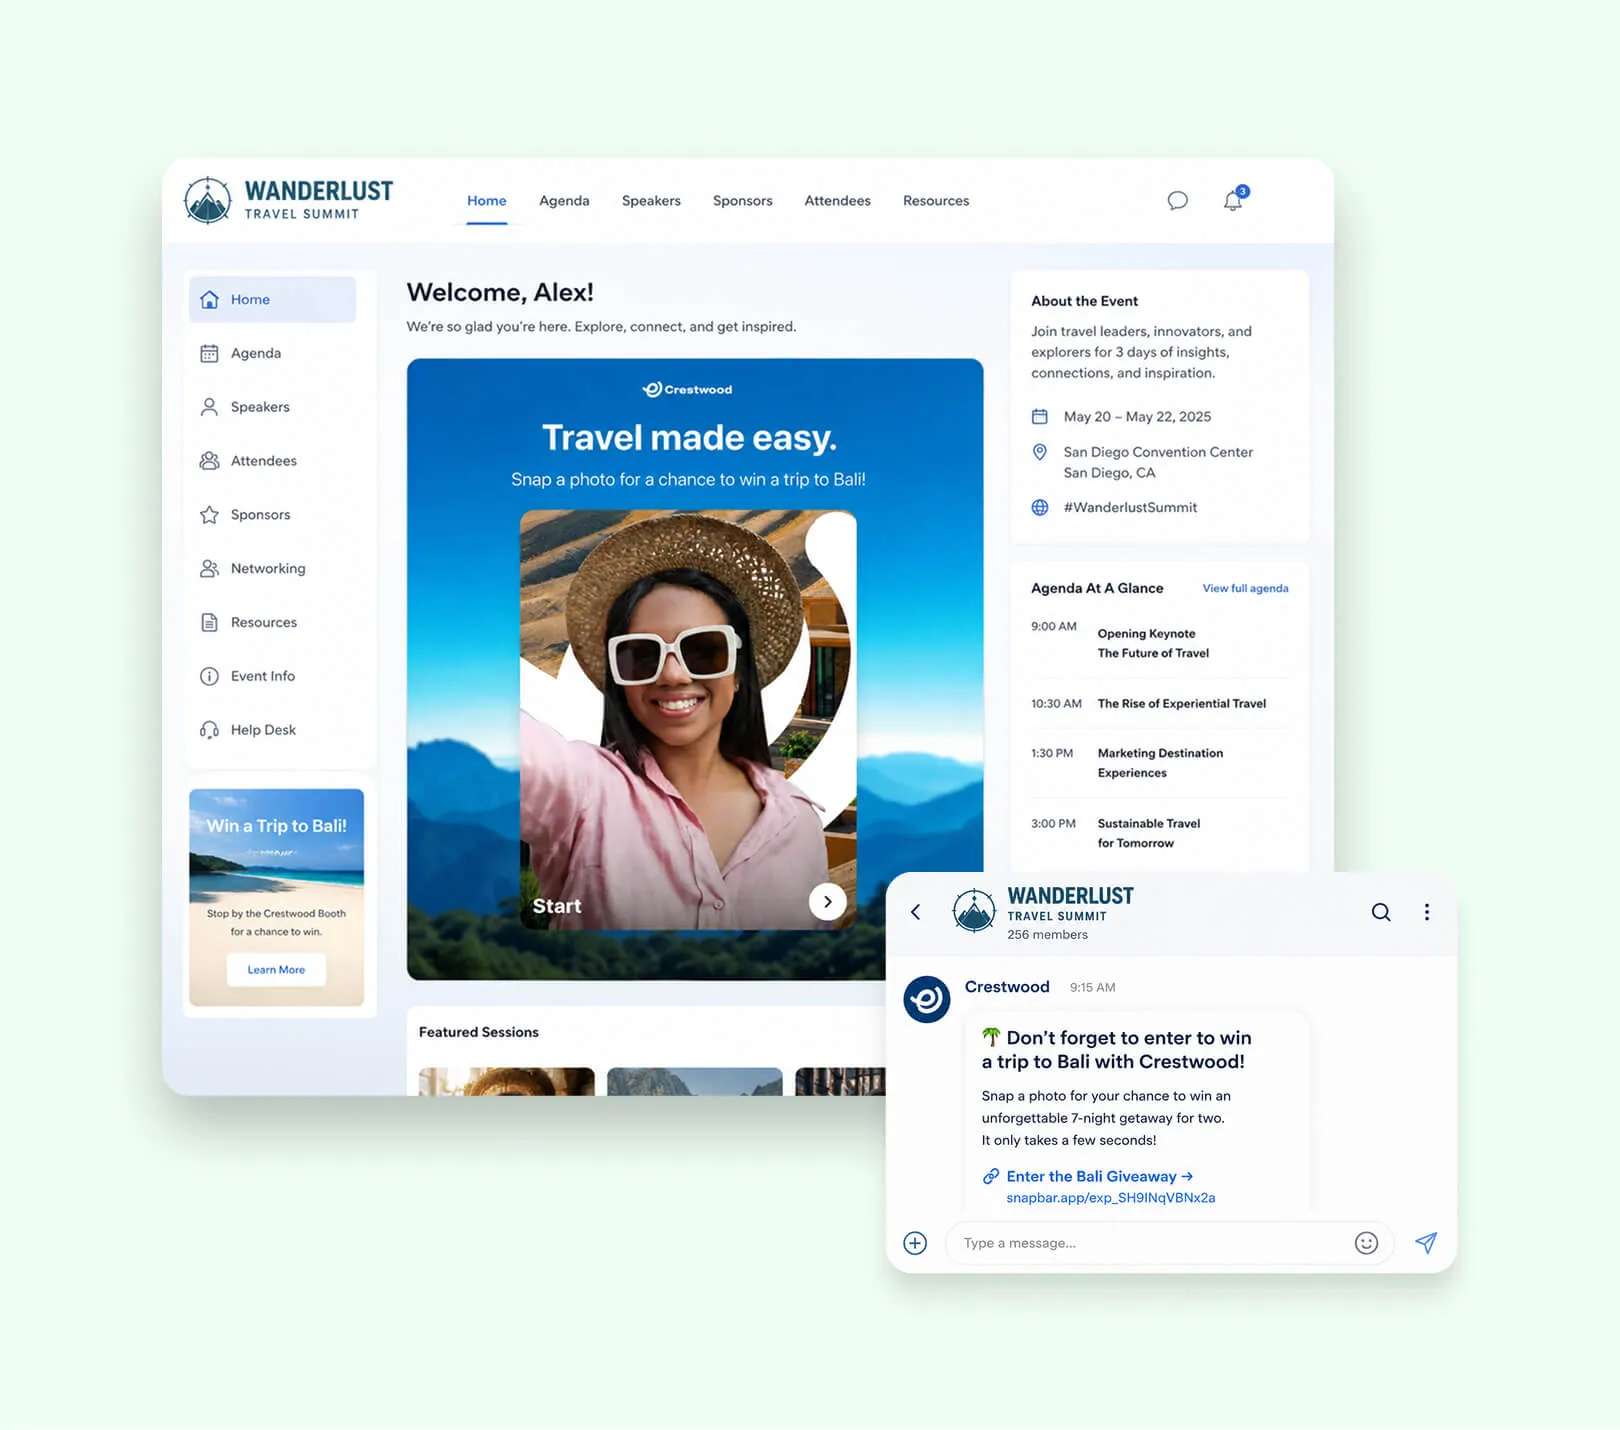Image resolution: width=1620 pixels, height=1430 pixels.
Task: Click the Networking people icon in sidebar
Action: 209,568
